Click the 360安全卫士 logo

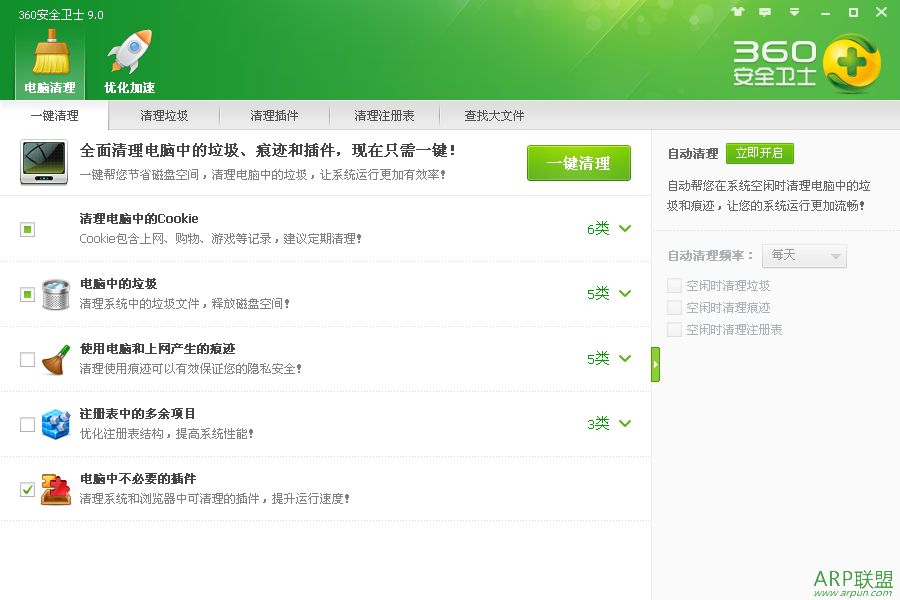806,63
